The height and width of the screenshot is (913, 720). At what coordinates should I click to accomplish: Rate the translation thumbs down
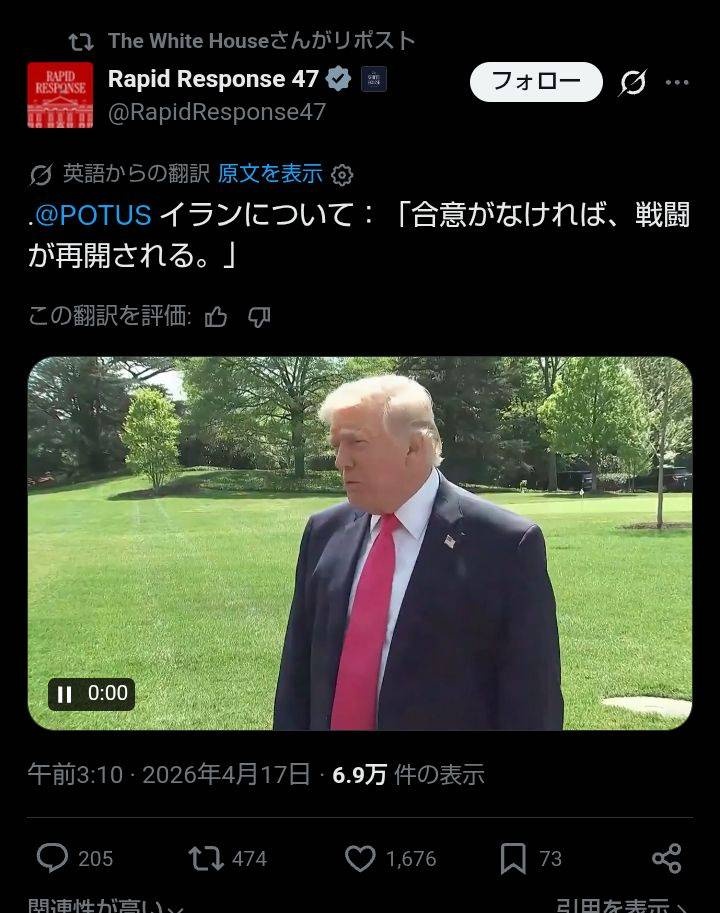259,317
